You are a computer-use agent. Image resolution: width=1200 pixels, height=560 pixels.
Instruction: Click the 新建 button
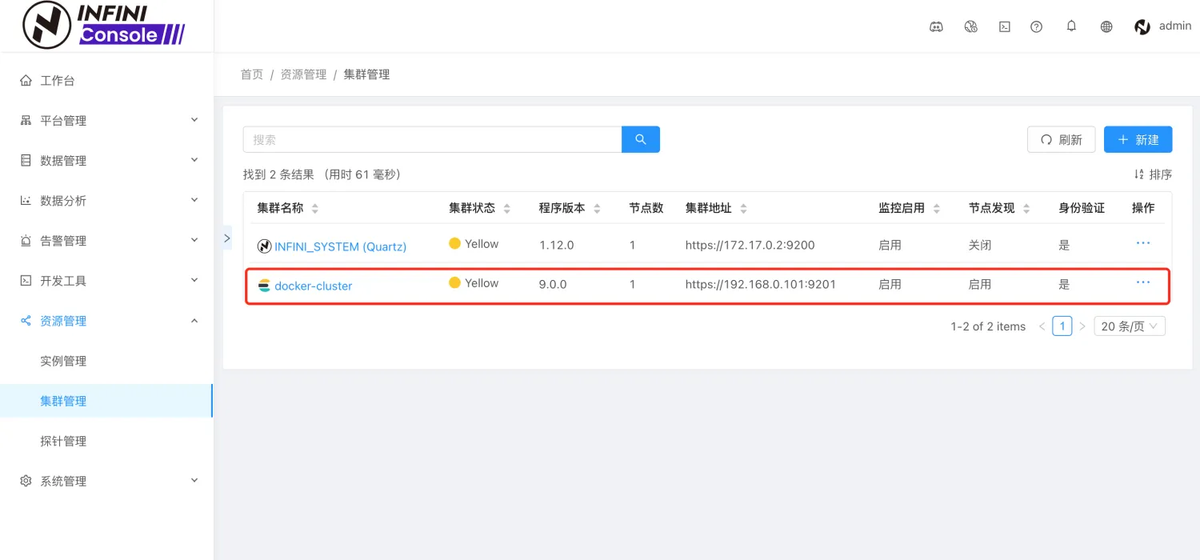[1138, 139]
